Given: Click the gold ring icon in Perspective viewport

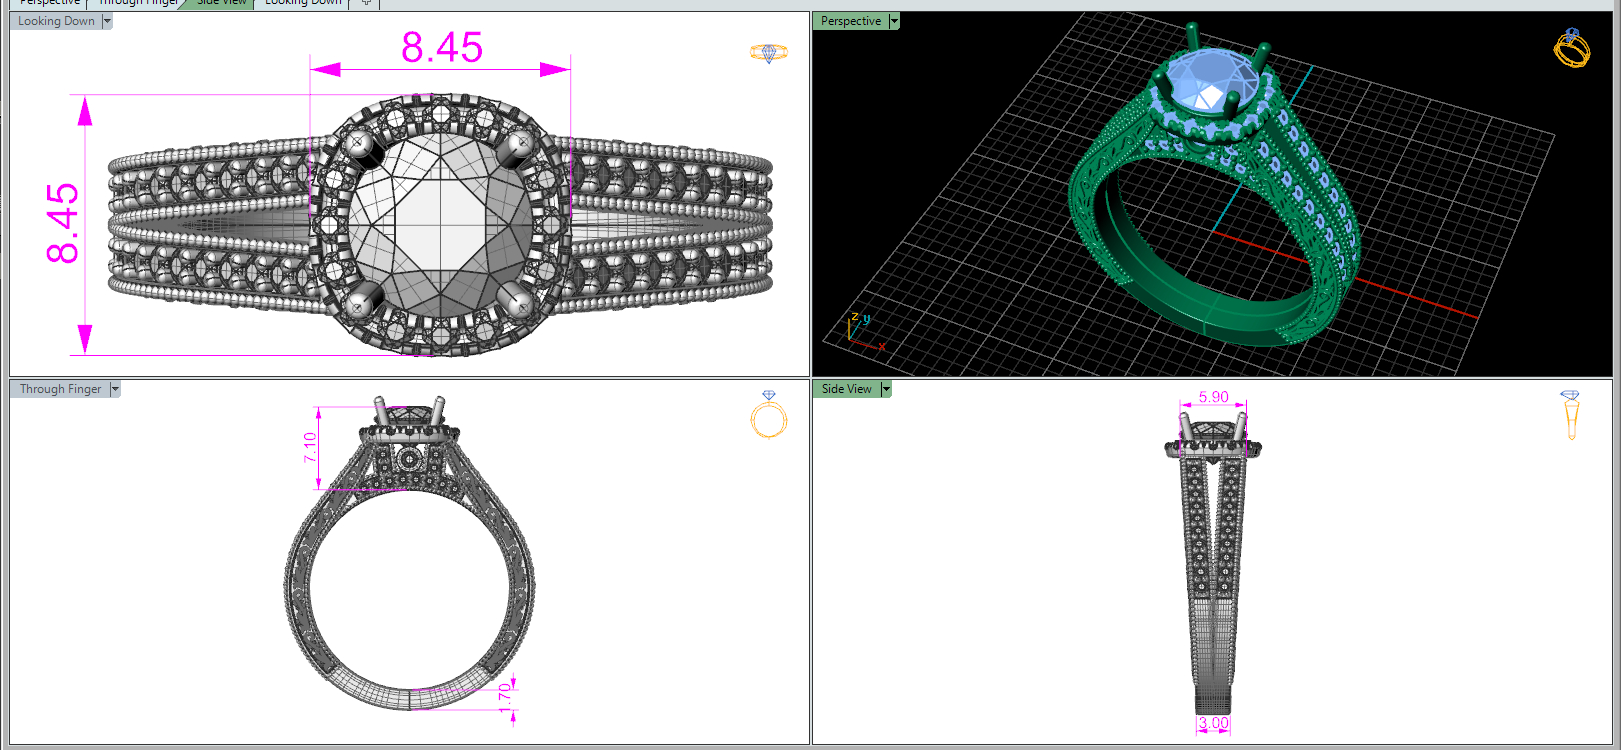Looking at the screenshot, I should pyautogui.click(x=1571, y=48).
